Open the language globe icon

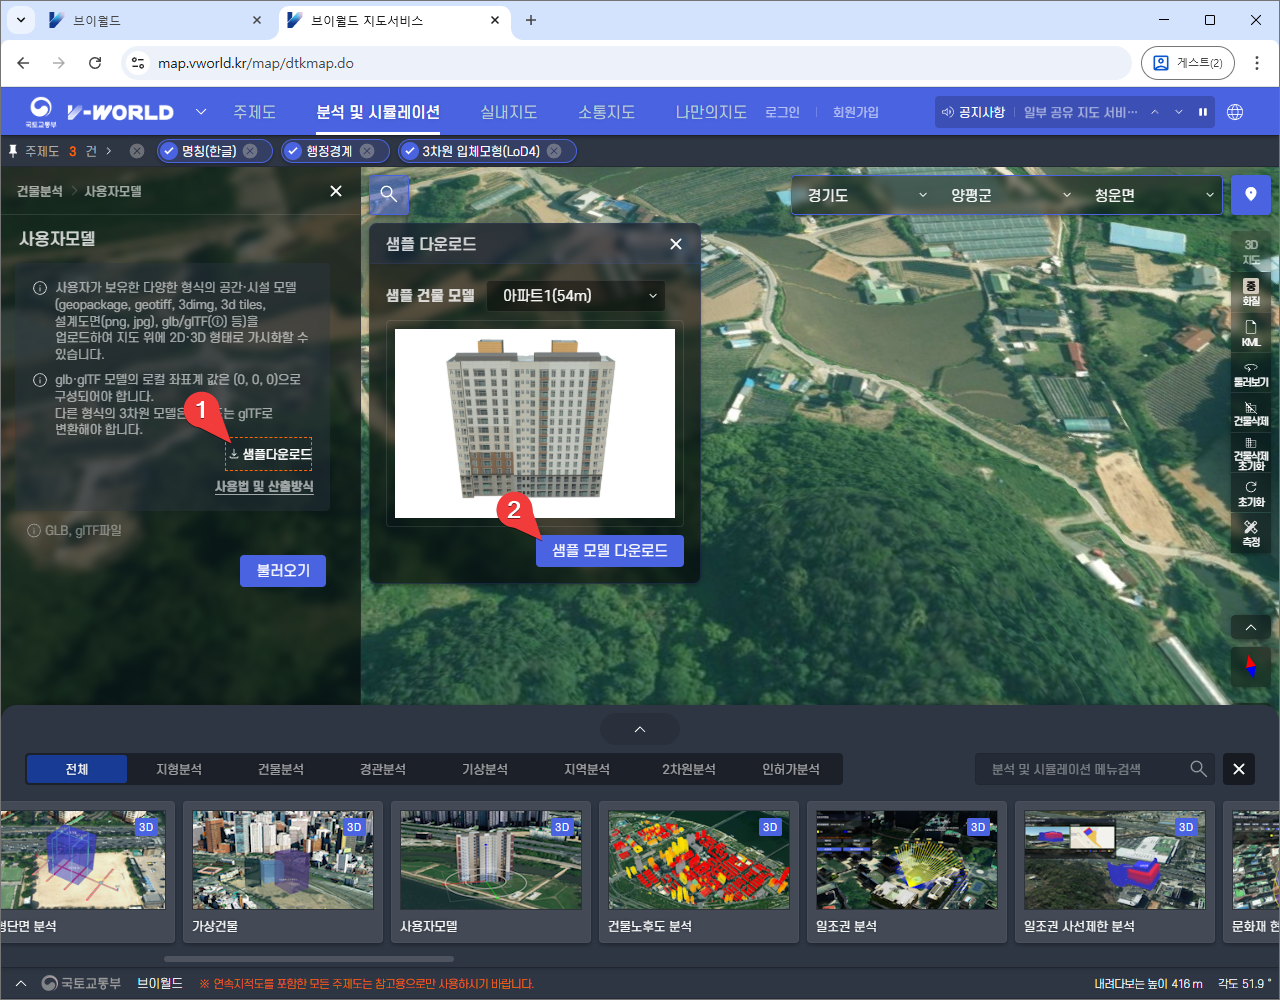point(1235,112)
